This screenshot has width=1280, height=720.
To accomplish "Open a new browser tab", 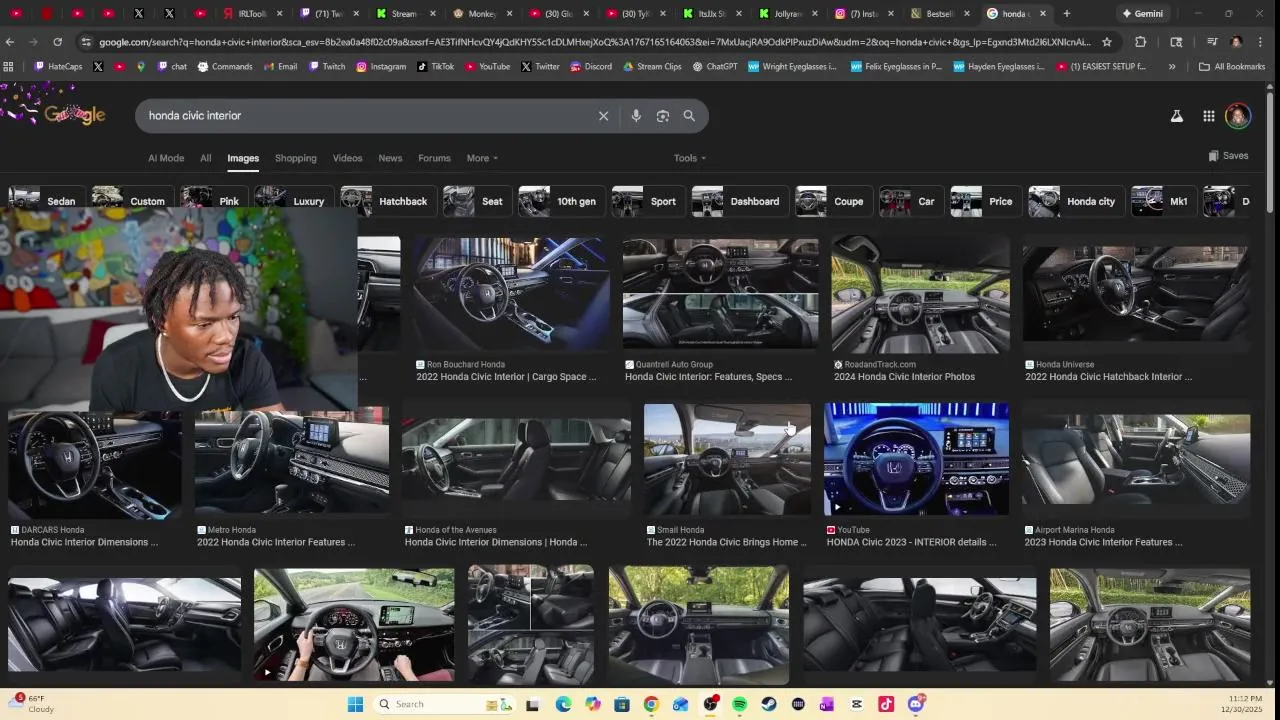I will click(x=1067, y=14).
